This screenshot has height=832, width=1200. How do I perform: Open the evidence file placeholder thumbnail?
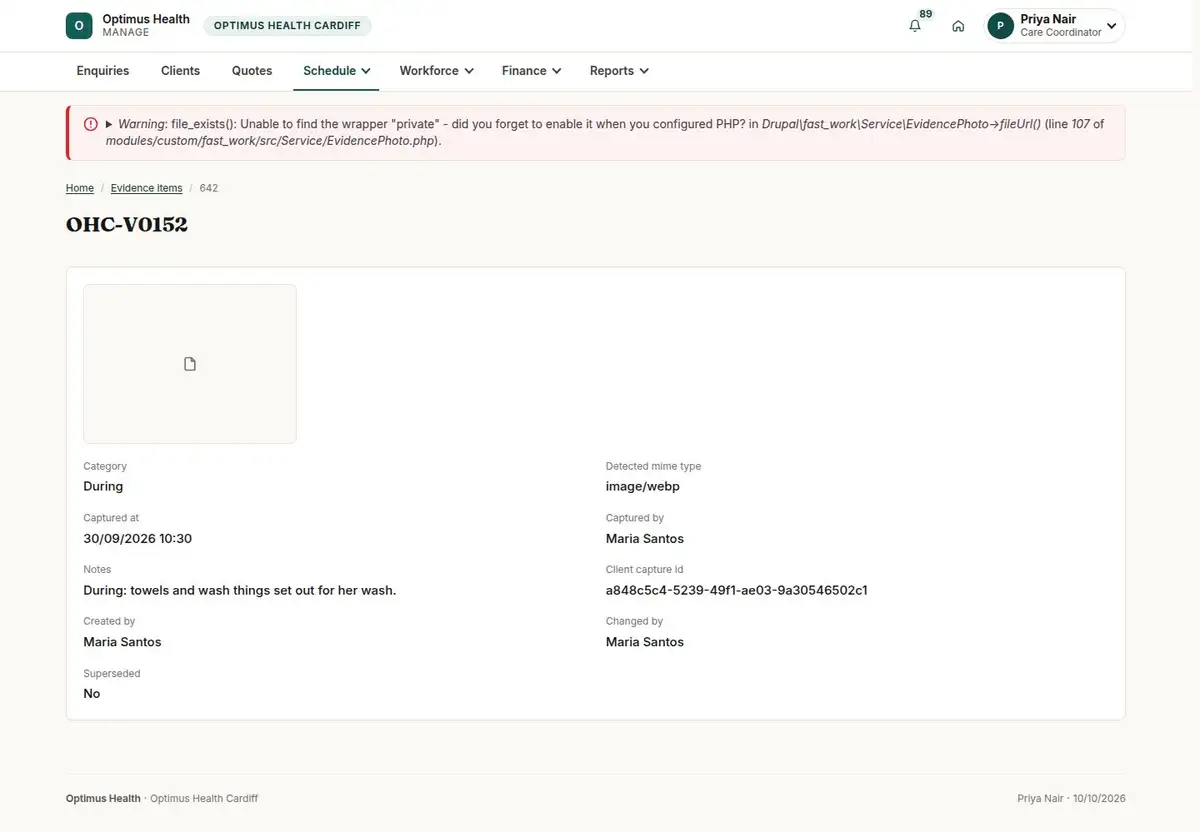[x=190, y=364]
